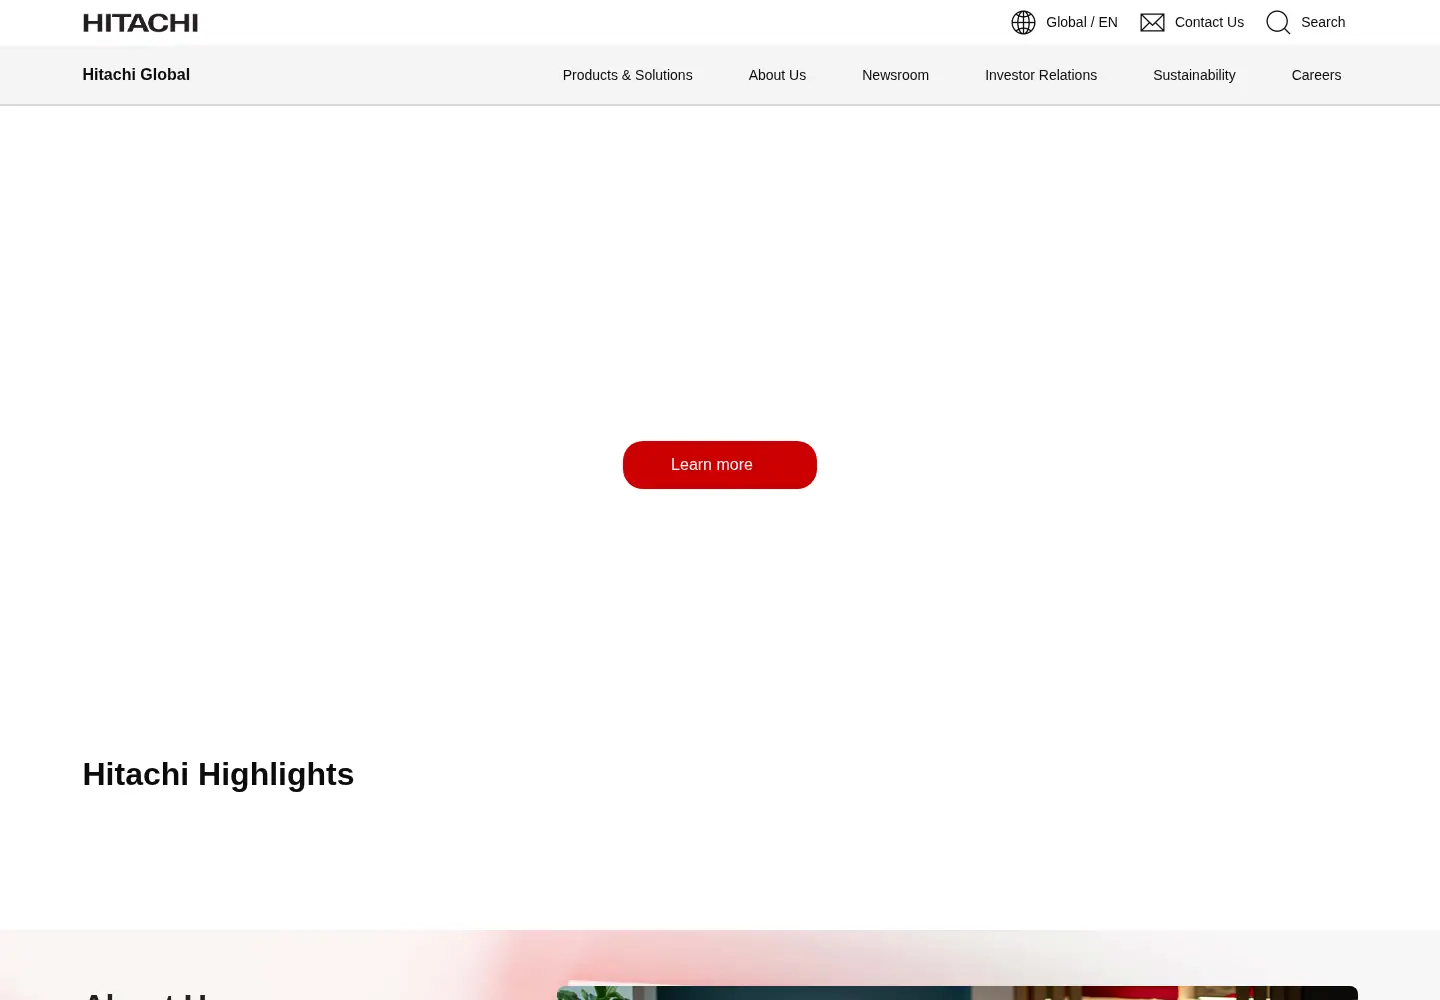Click the envelope contact icon

point(1152,22)
